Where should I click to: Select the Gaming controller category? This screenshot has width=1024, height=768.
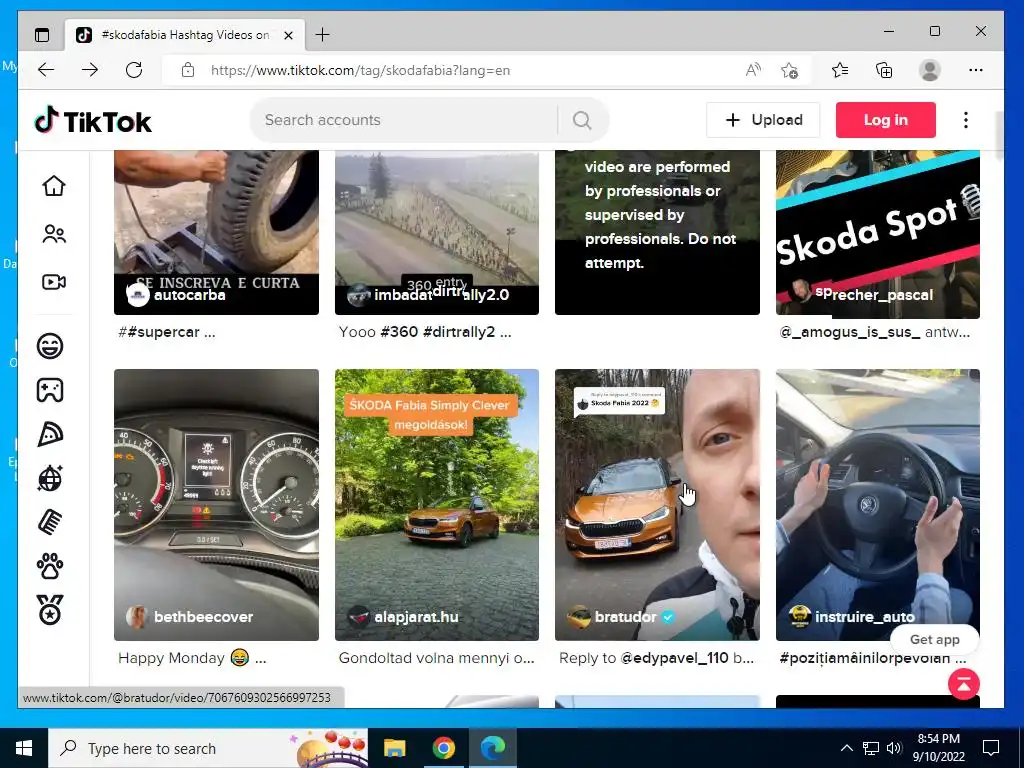[50, 390]
